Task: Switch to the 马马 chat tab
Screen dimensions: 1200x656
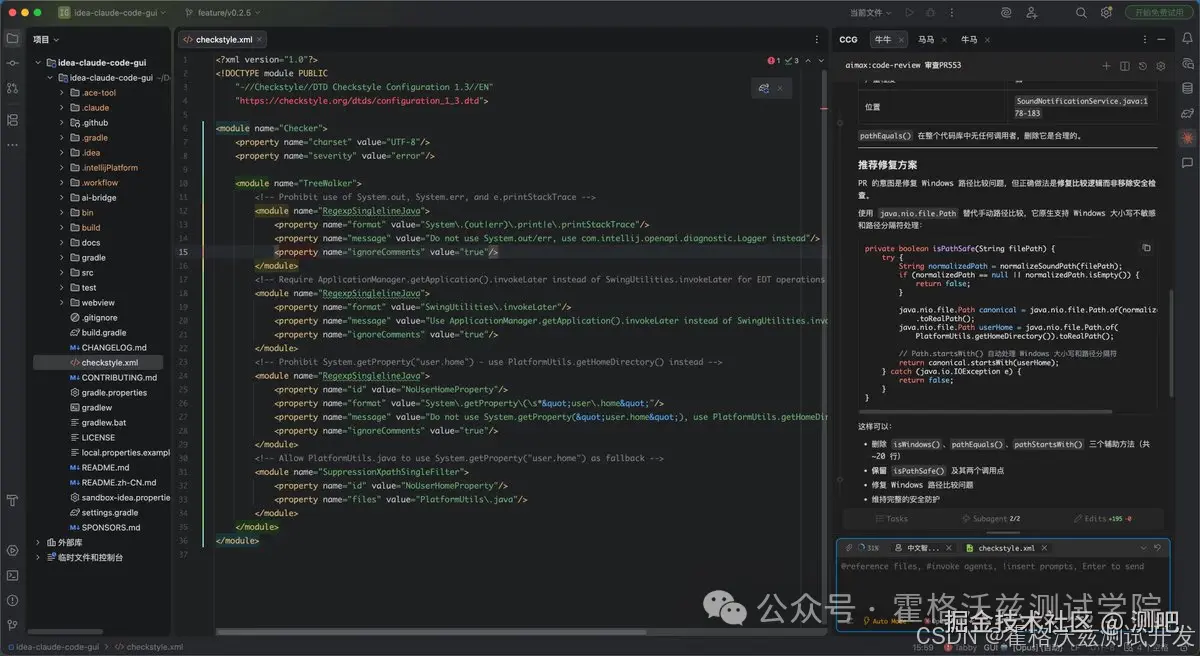Action: [926, 40]
